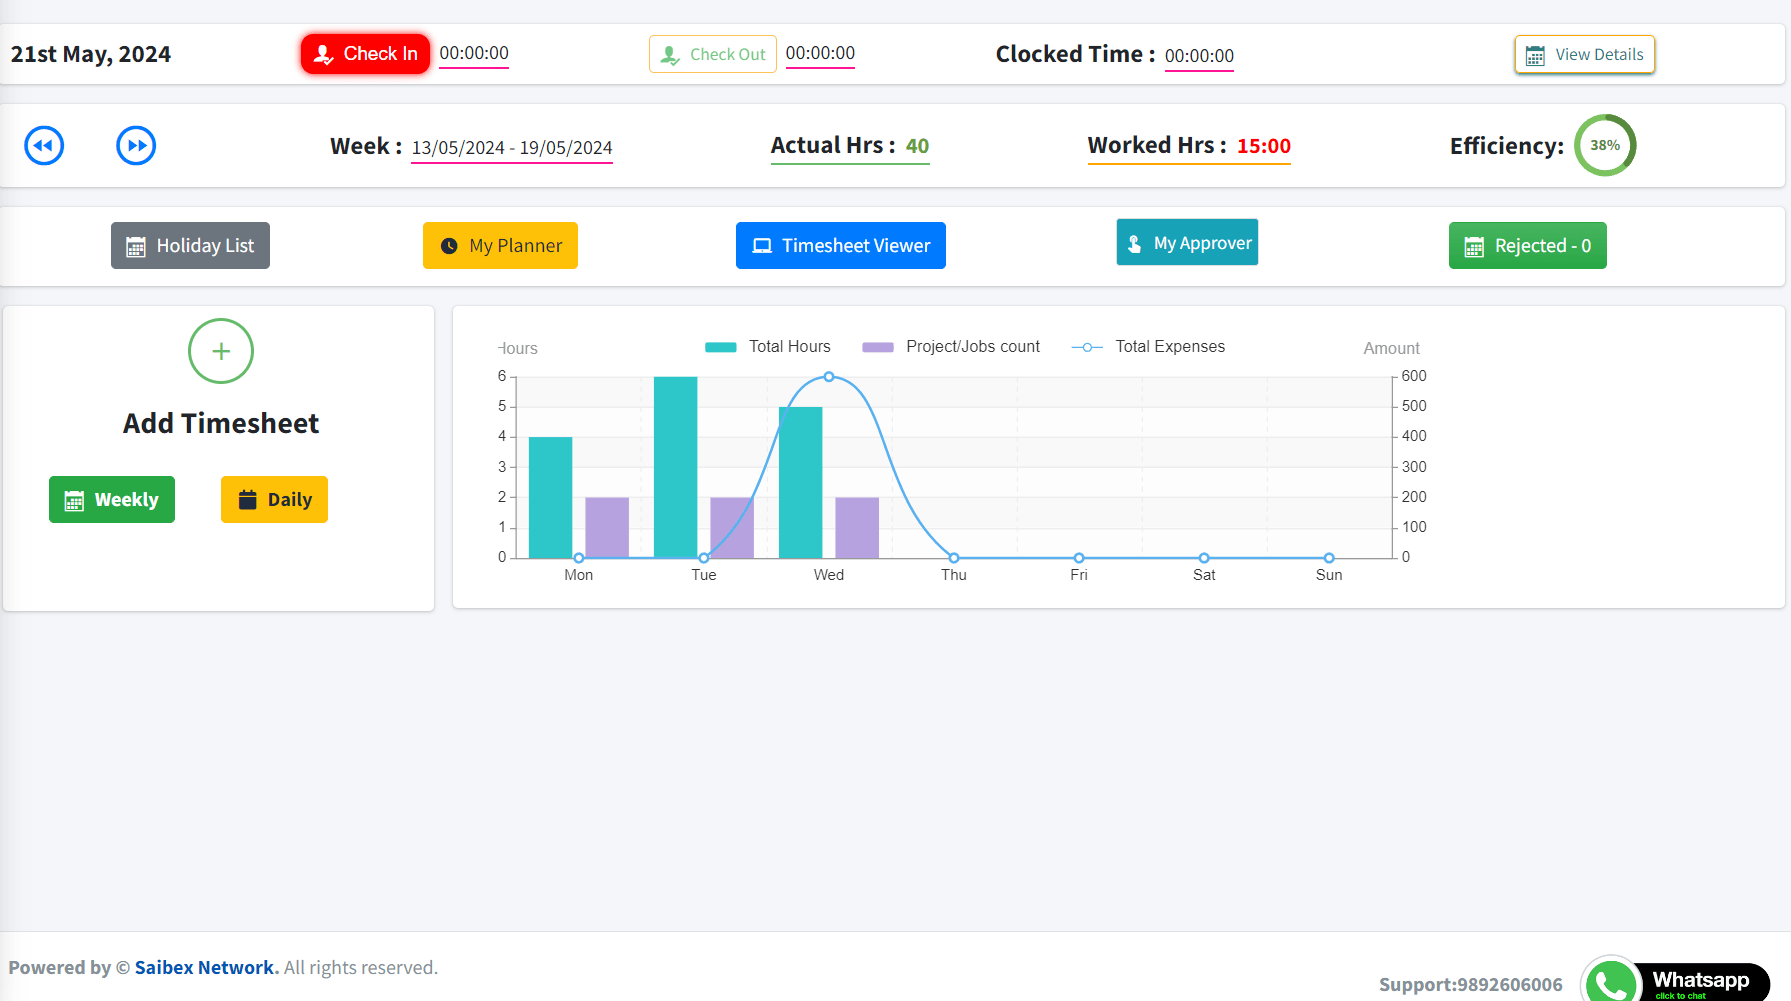Click the View Details calendar icon

(x=1535, y=55)
